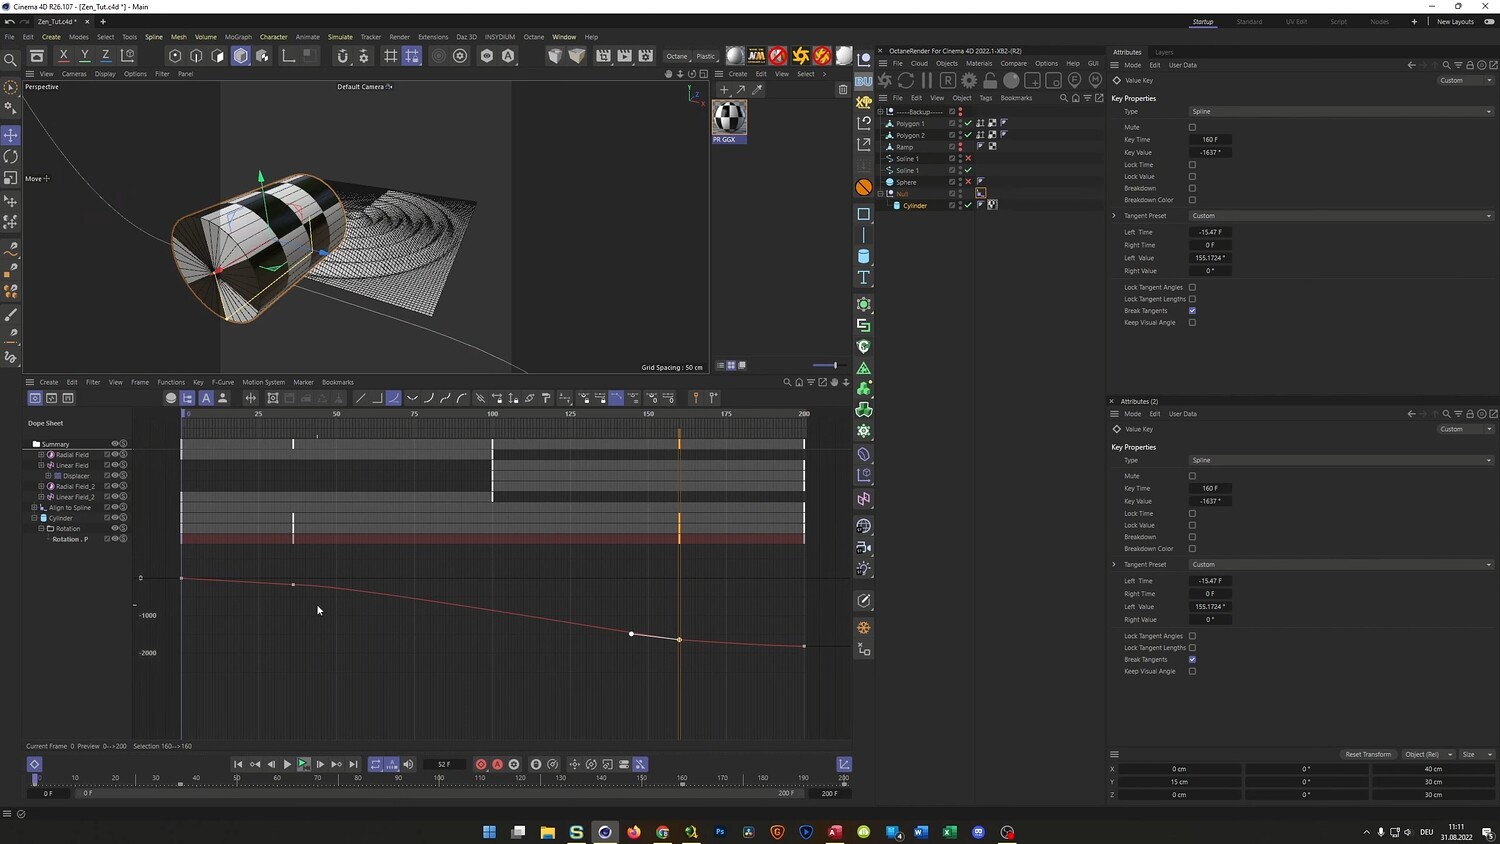Uncheck Break Tangents in upper Attributes panel
The width and height of the screenshot is (1500, 844).
point(1192,310)
